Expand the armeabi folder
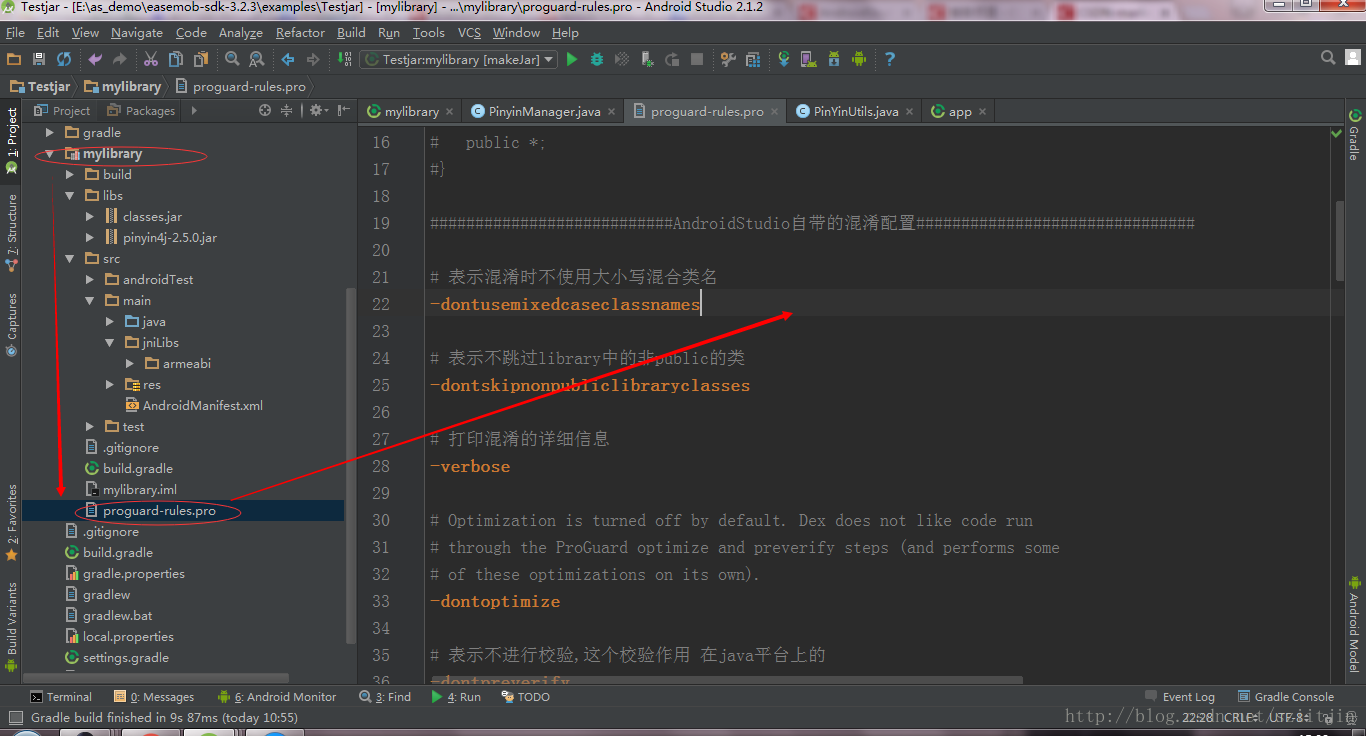 (130, 363)
